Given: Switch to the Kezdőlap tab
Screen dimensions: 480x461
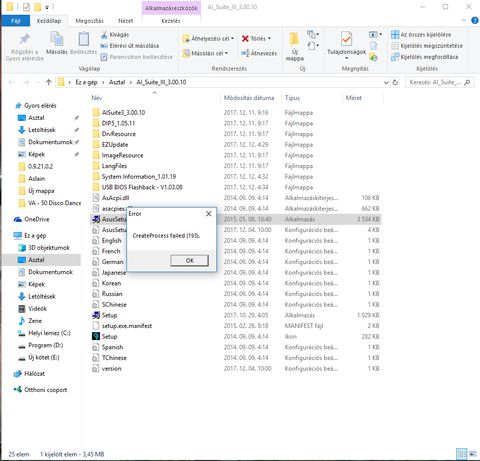Looking at the screenshot, I should pyautogui.click(x=49, y=21).
